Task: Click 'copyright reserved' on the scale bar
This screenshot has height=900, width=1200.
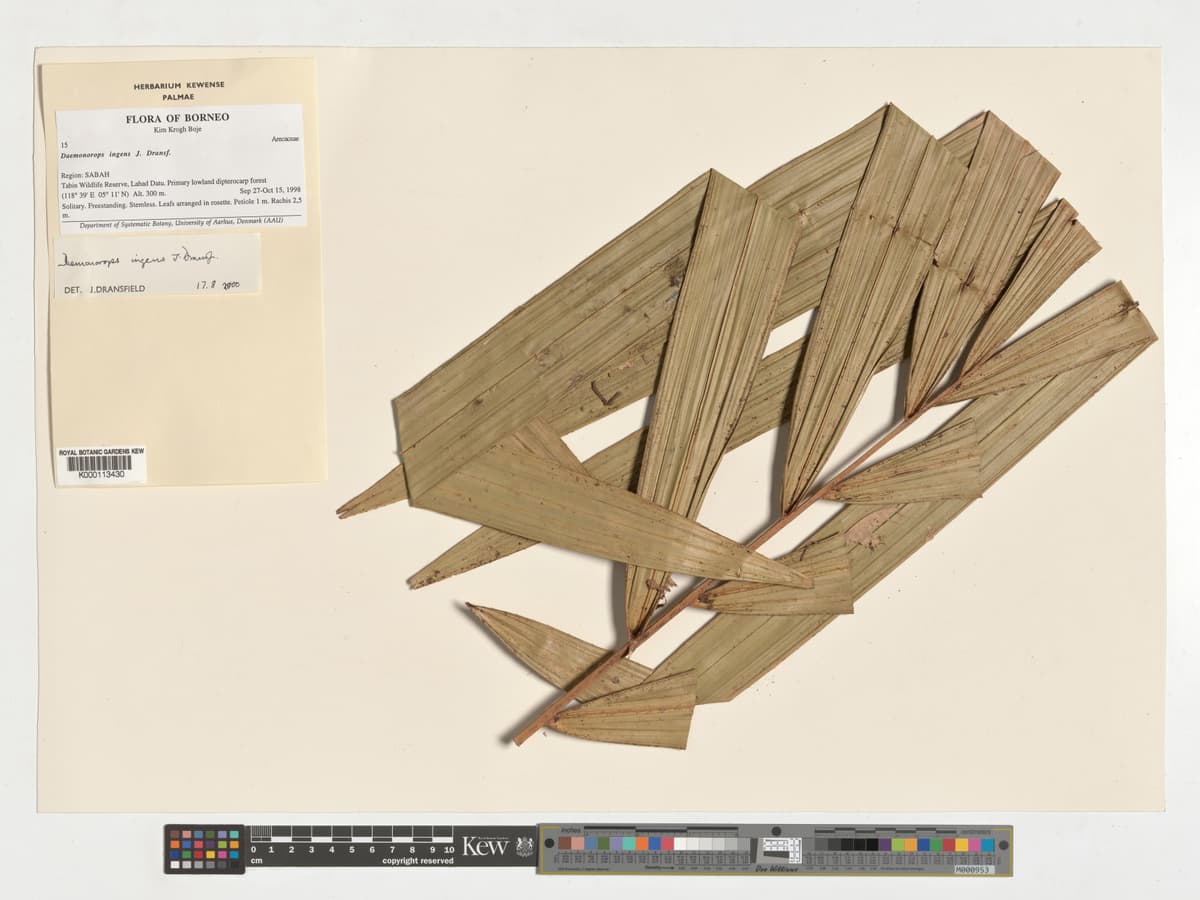Action: [x=417, y=861]
